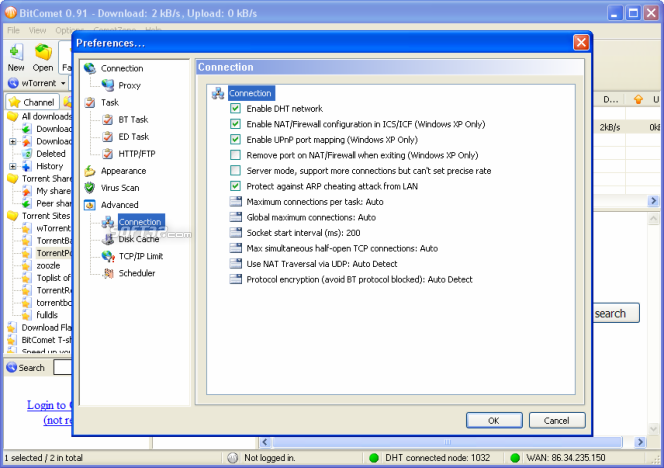Click the Channel star icon in main window
664x468 pixels.
(x=14, y=102)
